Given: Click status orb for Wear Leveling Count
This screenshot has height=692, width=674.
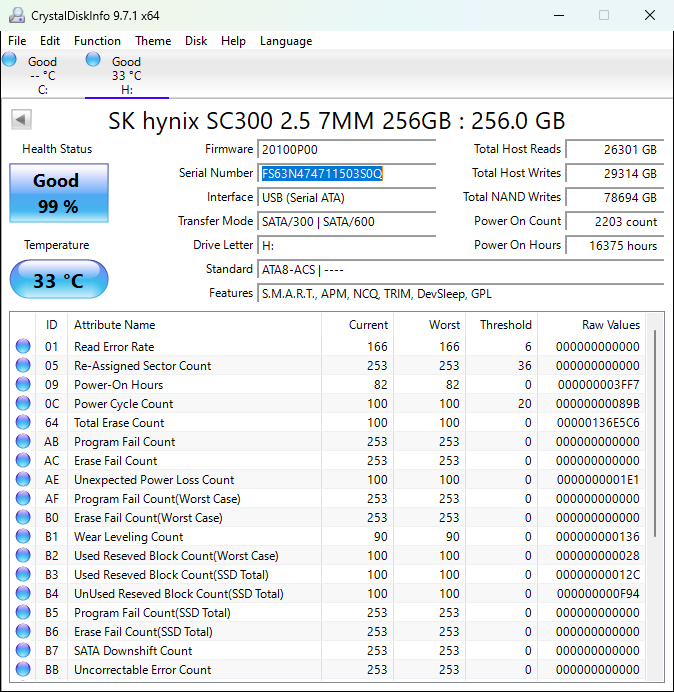Looking at the screenshot, I should pos(23,536).
